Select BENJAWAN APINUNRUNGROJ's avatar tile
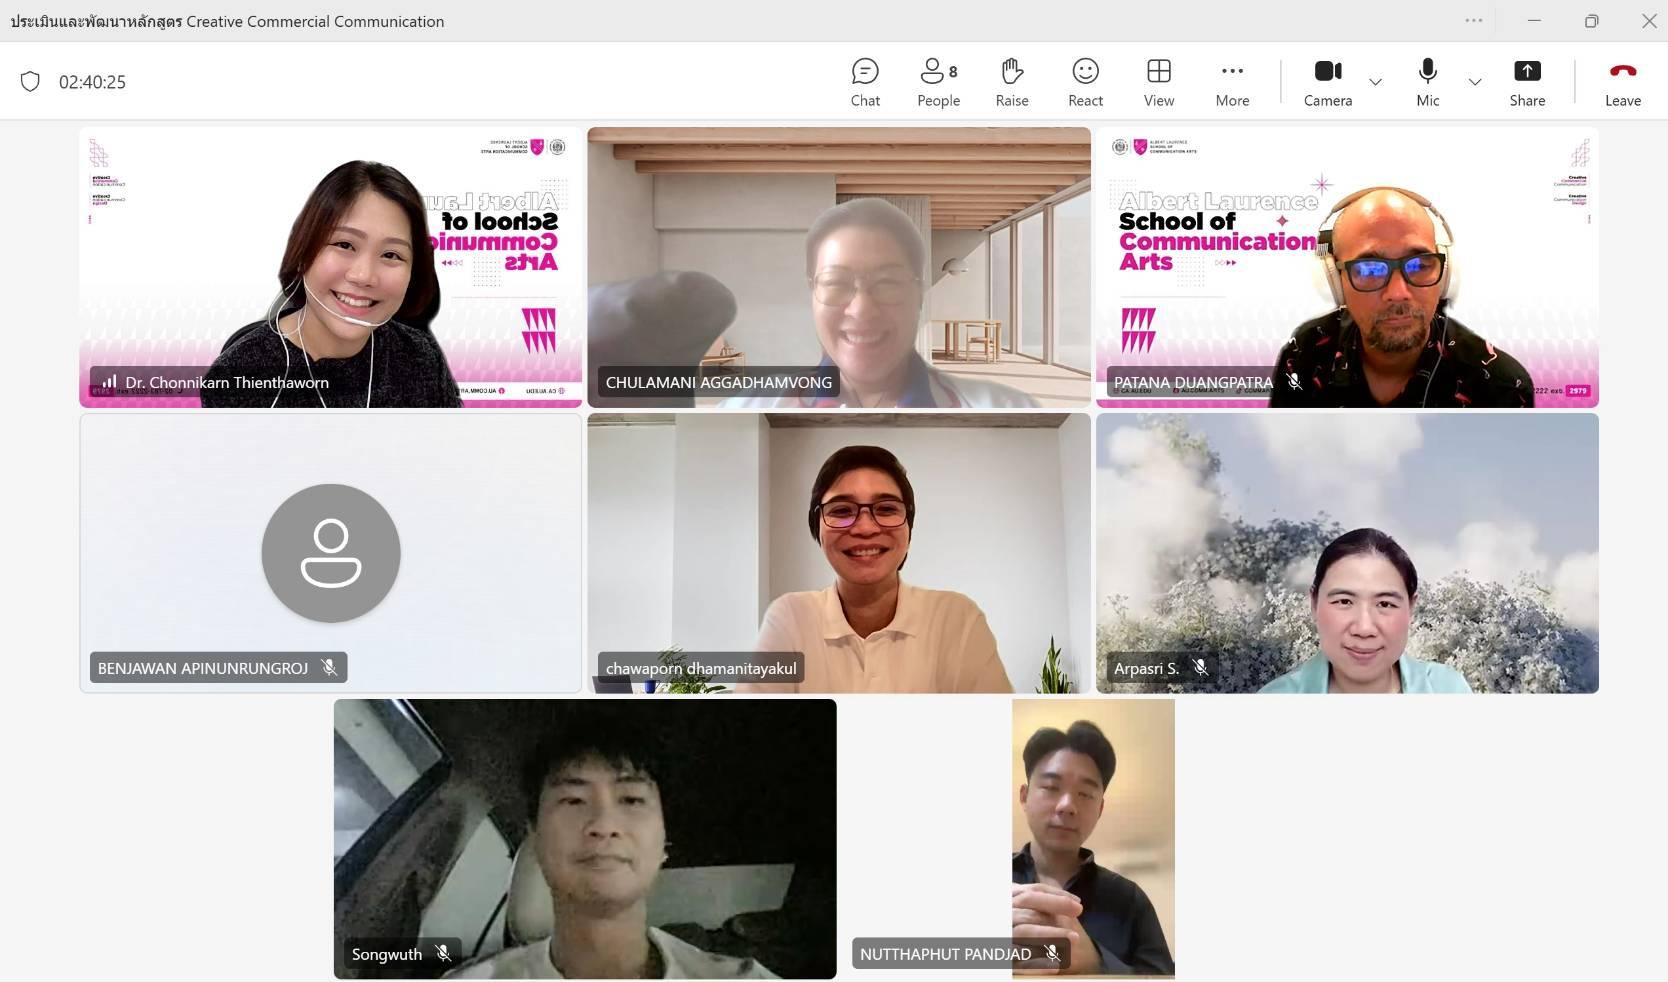The image size is (1668, 982). tap(331, 553)
